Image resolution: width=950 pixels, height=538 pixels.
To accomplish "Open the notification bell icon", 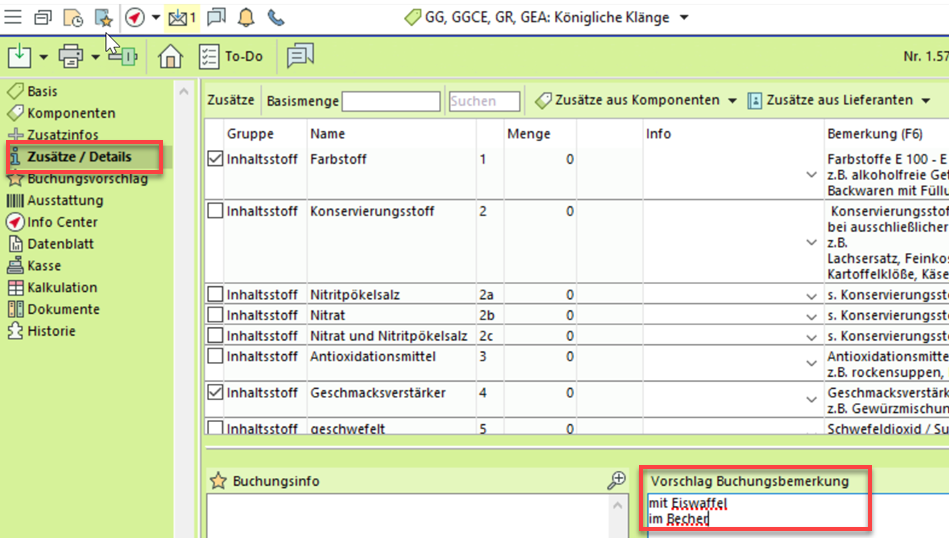I will pos(246,17).
